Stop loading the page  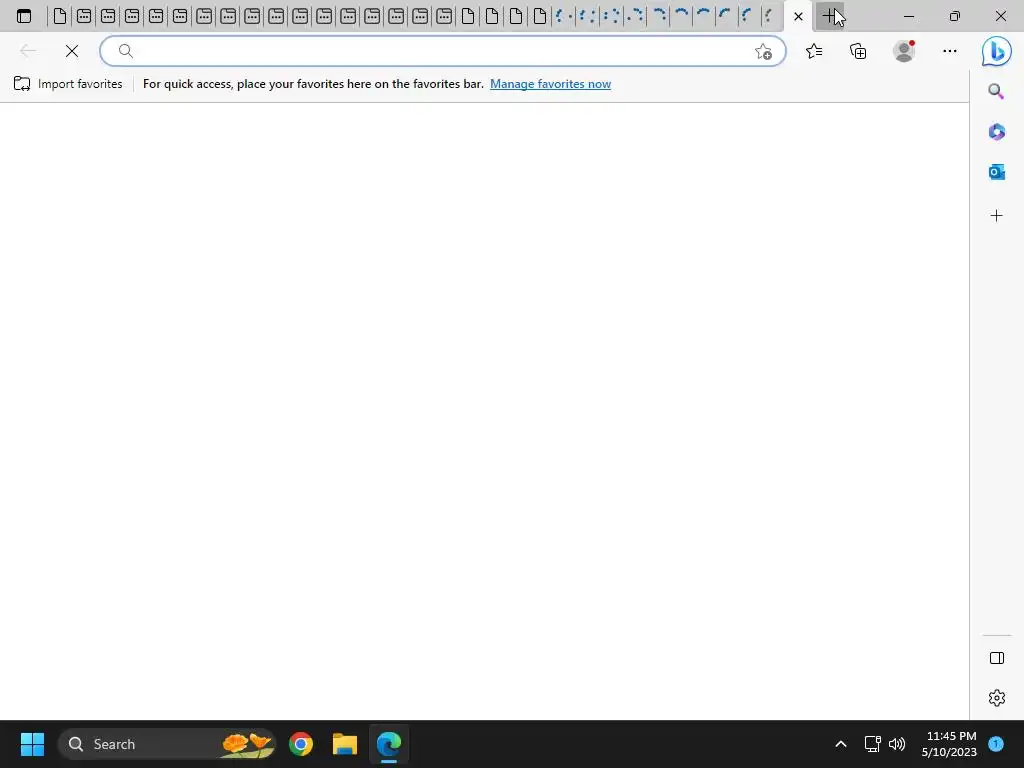(x=72, y=51)
